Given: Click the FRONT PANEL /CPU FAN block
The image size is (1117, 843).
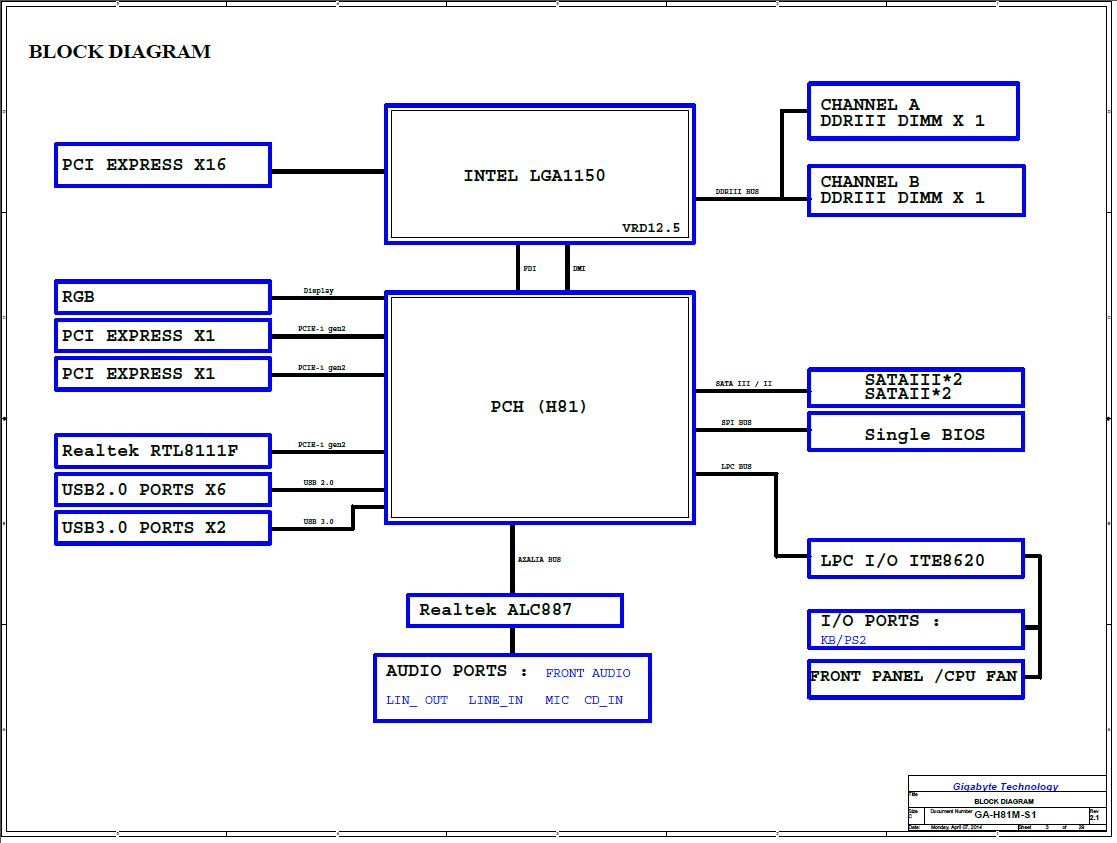Looking at the screenshot, I should click(x=914, y=677).
